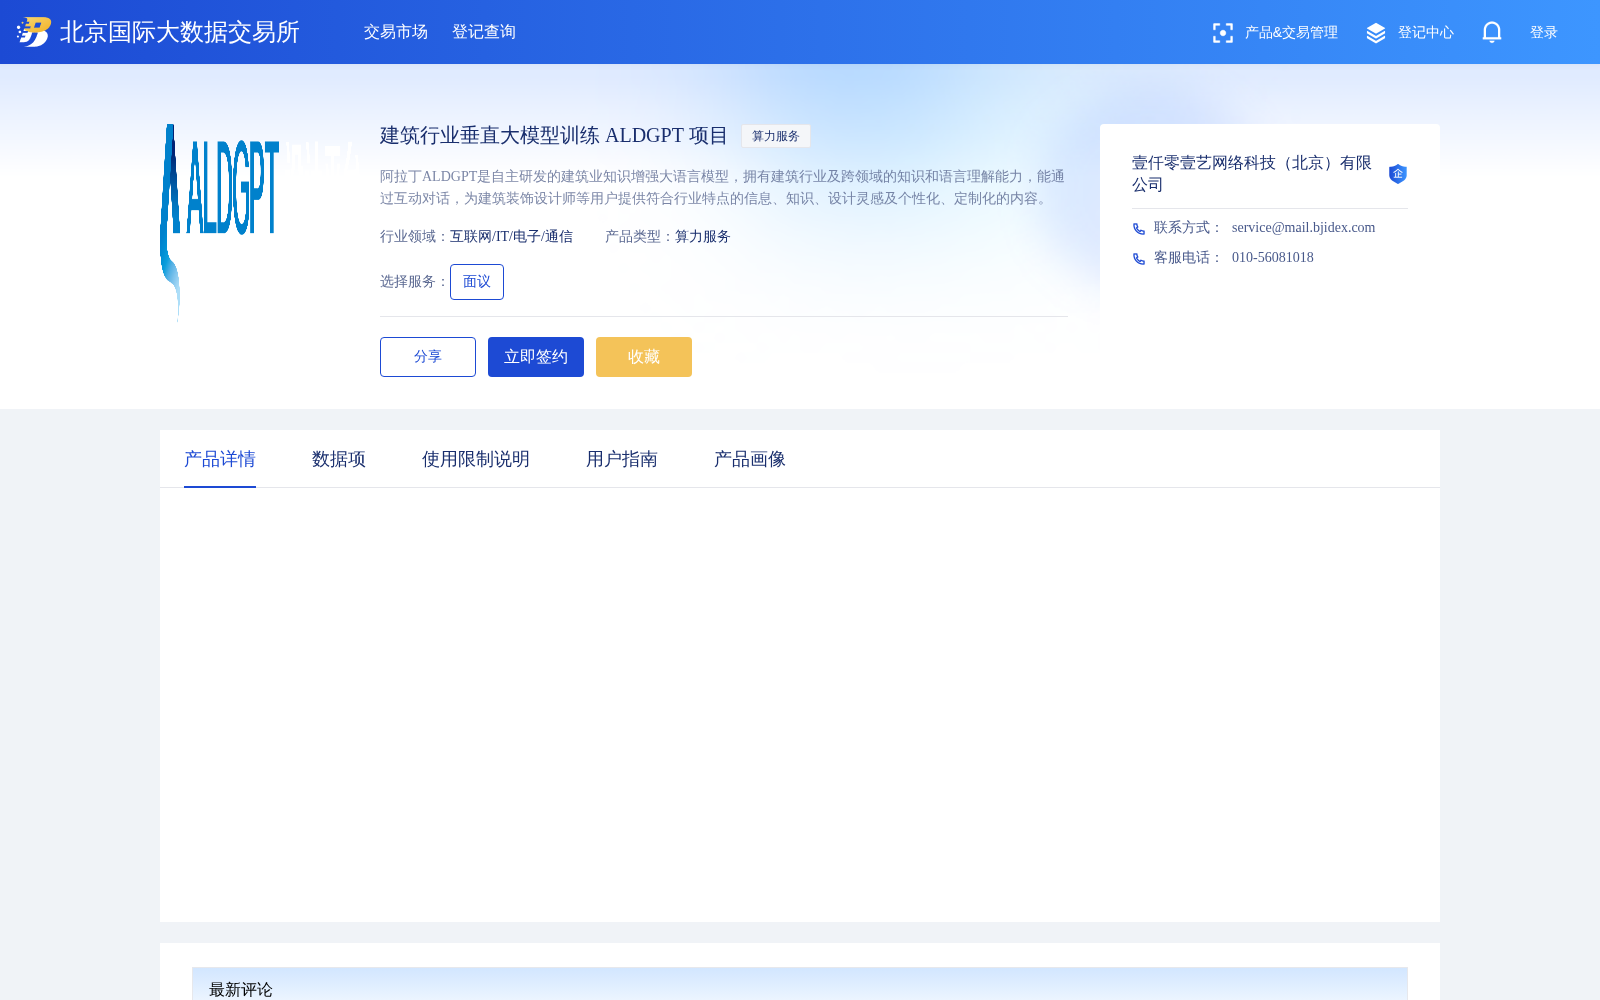Click product type value 算力服务
The image size is (1600, 1000).
703,237
